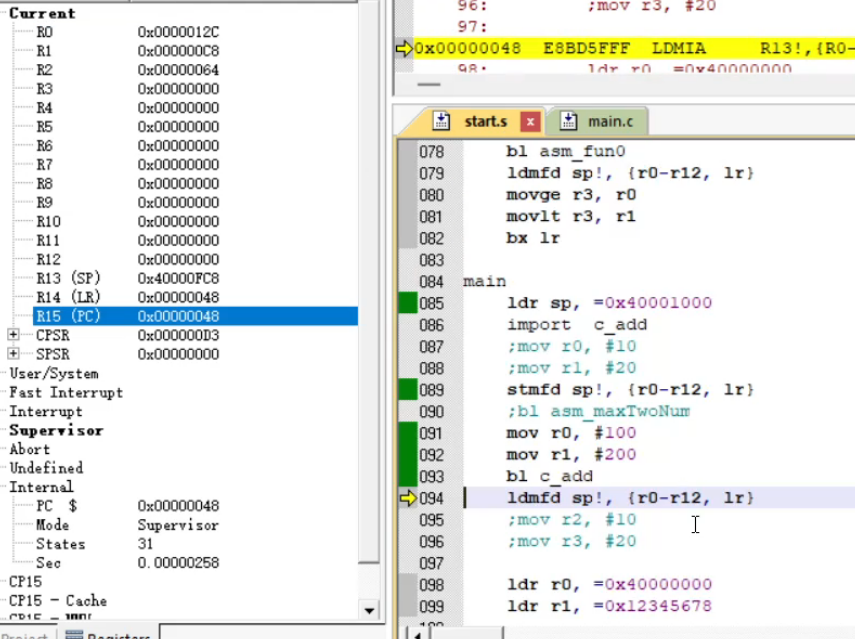Image resolution: width=855 pixels, height=639 pixels.
Task: Click the bx lr instruction
Action: pyautogui.click(x=533, y=238)
